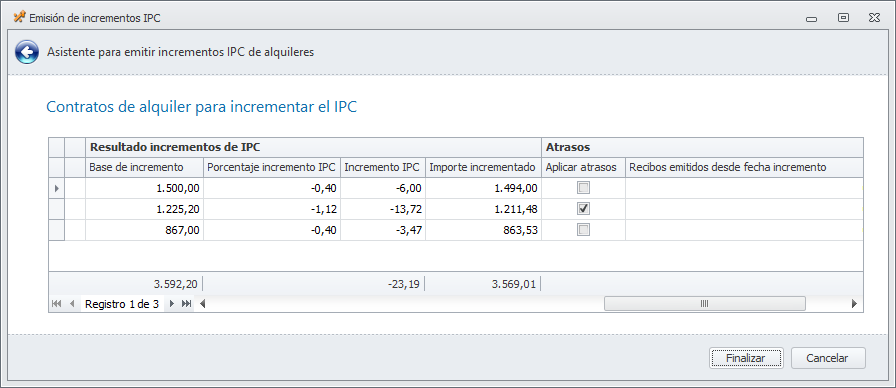Click the application icon in title bar

click(x=19, y=18)
